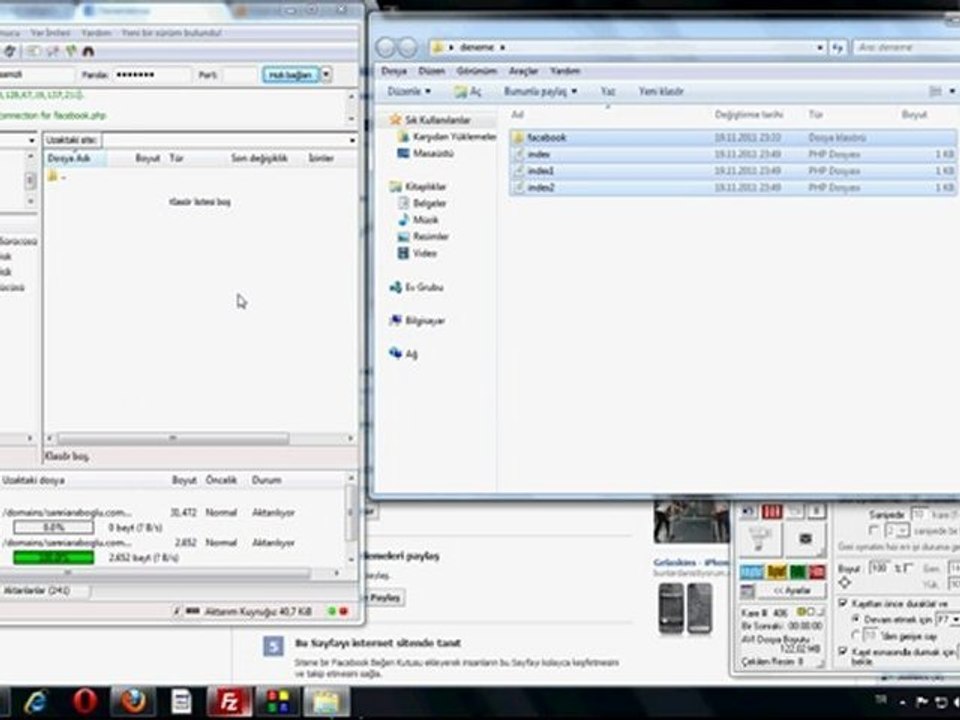This screenshot has height=720, width=960.
Task: Open FileZilla Yardım menu
Action: 96,32
